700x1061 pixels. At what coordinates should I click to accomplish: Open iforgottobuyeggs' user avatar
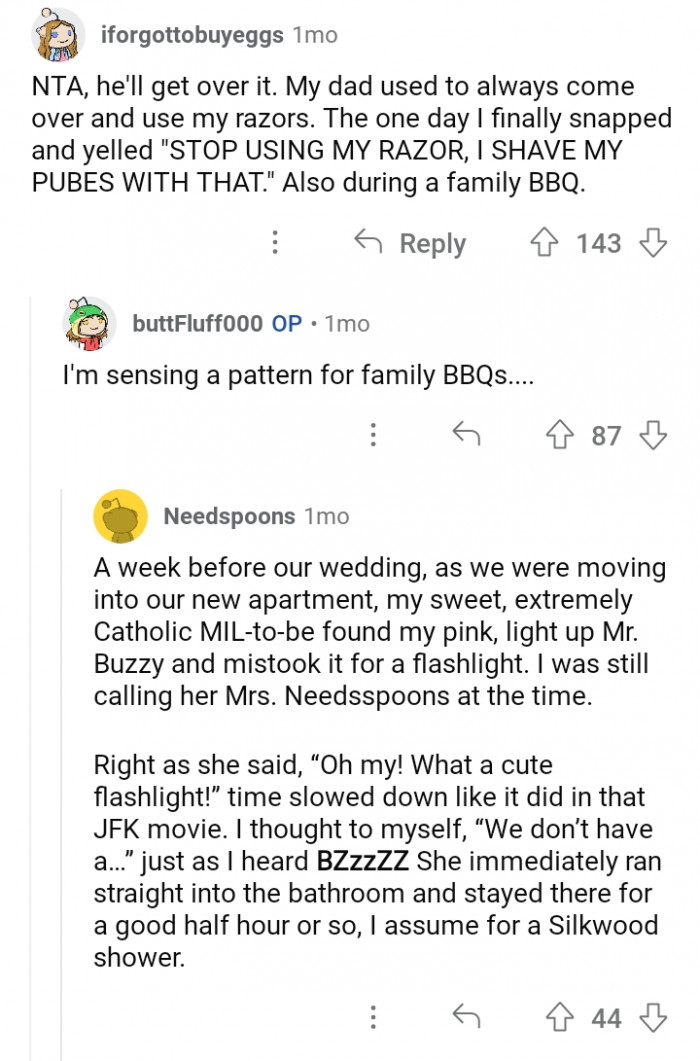[59, 35]
